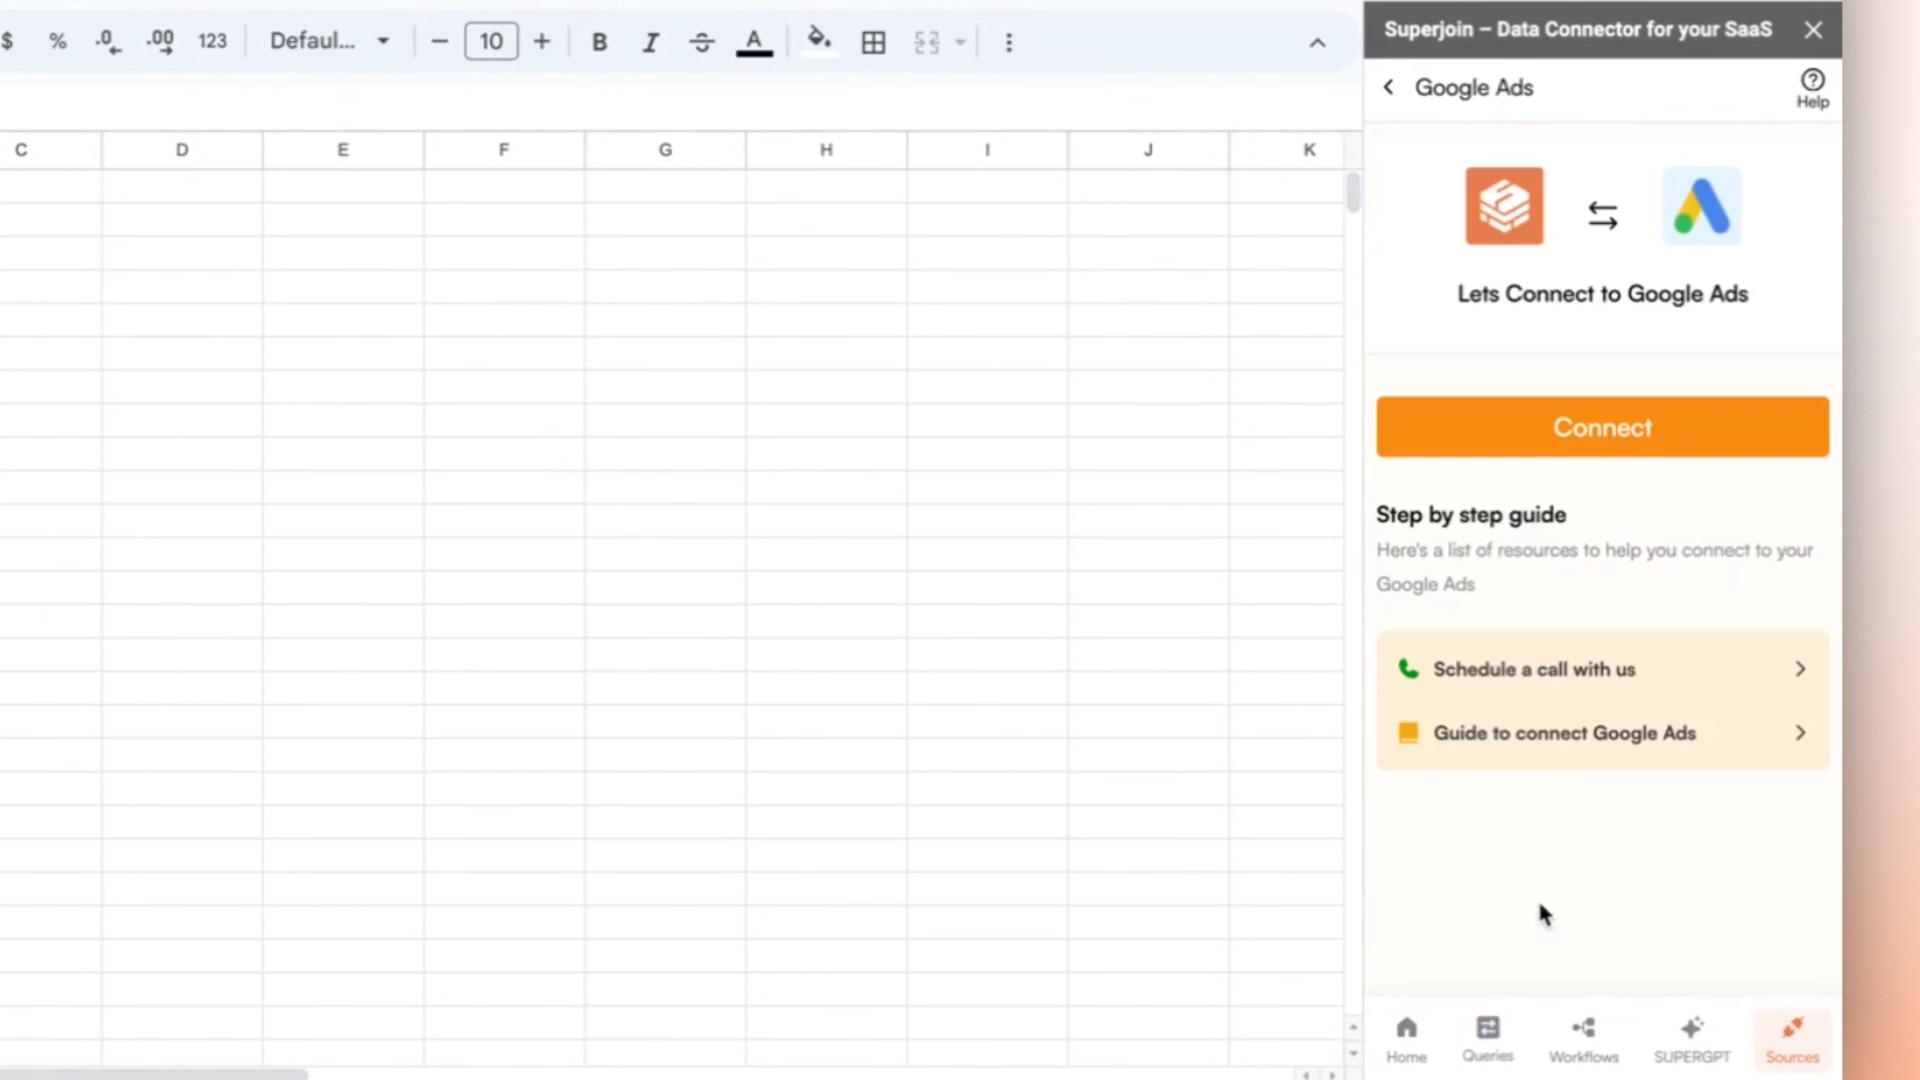Select column J header
The width and height of the screenshot is (1920, 1080).
(x=1148, y=150)
